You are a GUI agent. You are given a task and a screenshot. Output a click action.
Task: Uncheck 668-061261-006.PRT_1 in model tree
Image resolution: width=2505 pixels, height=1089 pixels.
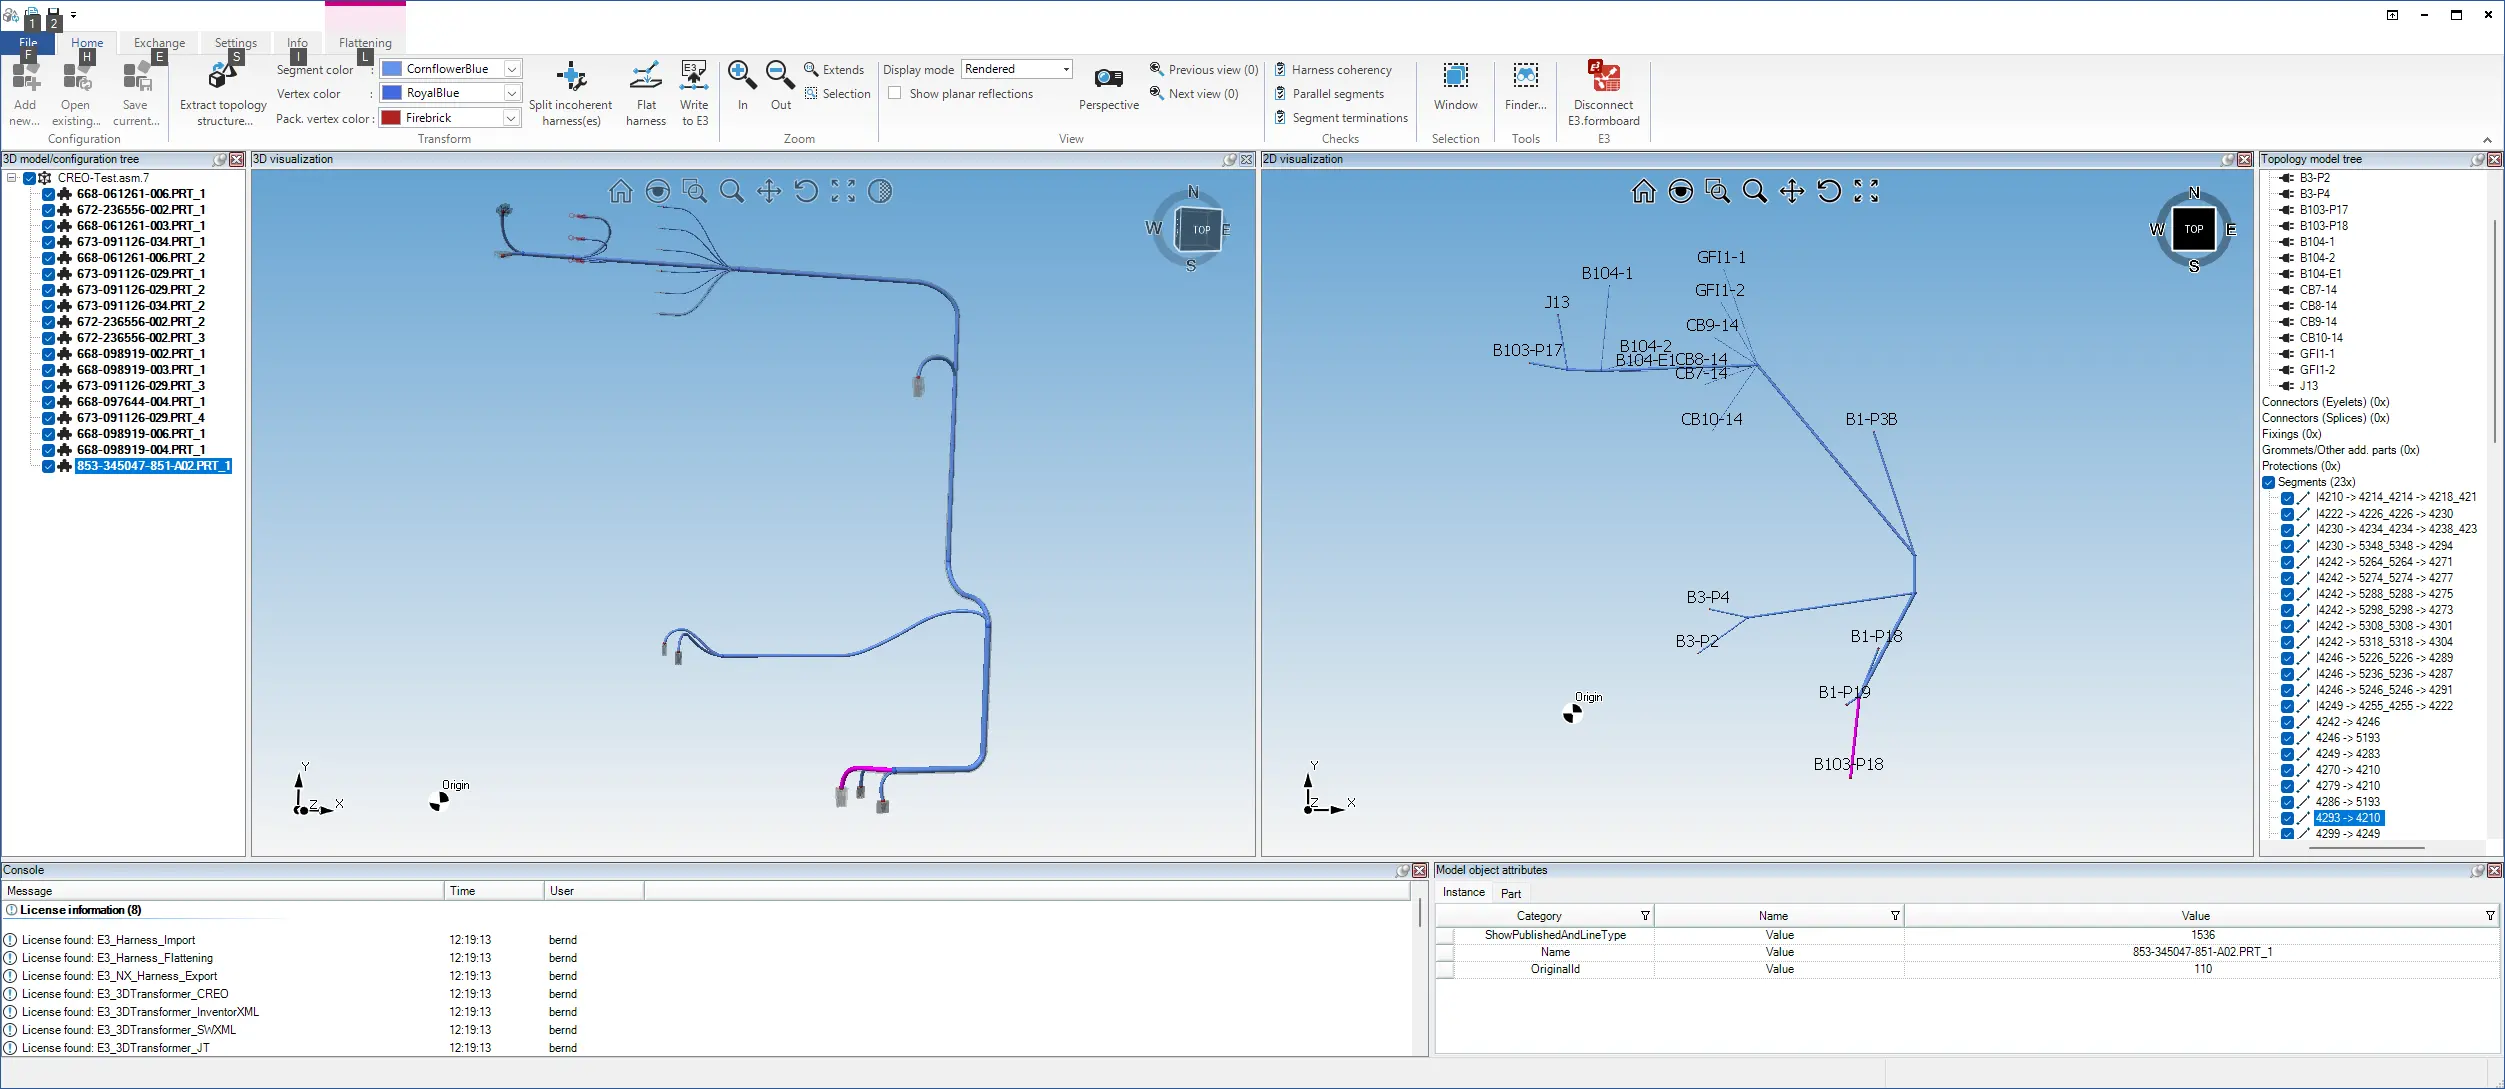click(48, 194)
